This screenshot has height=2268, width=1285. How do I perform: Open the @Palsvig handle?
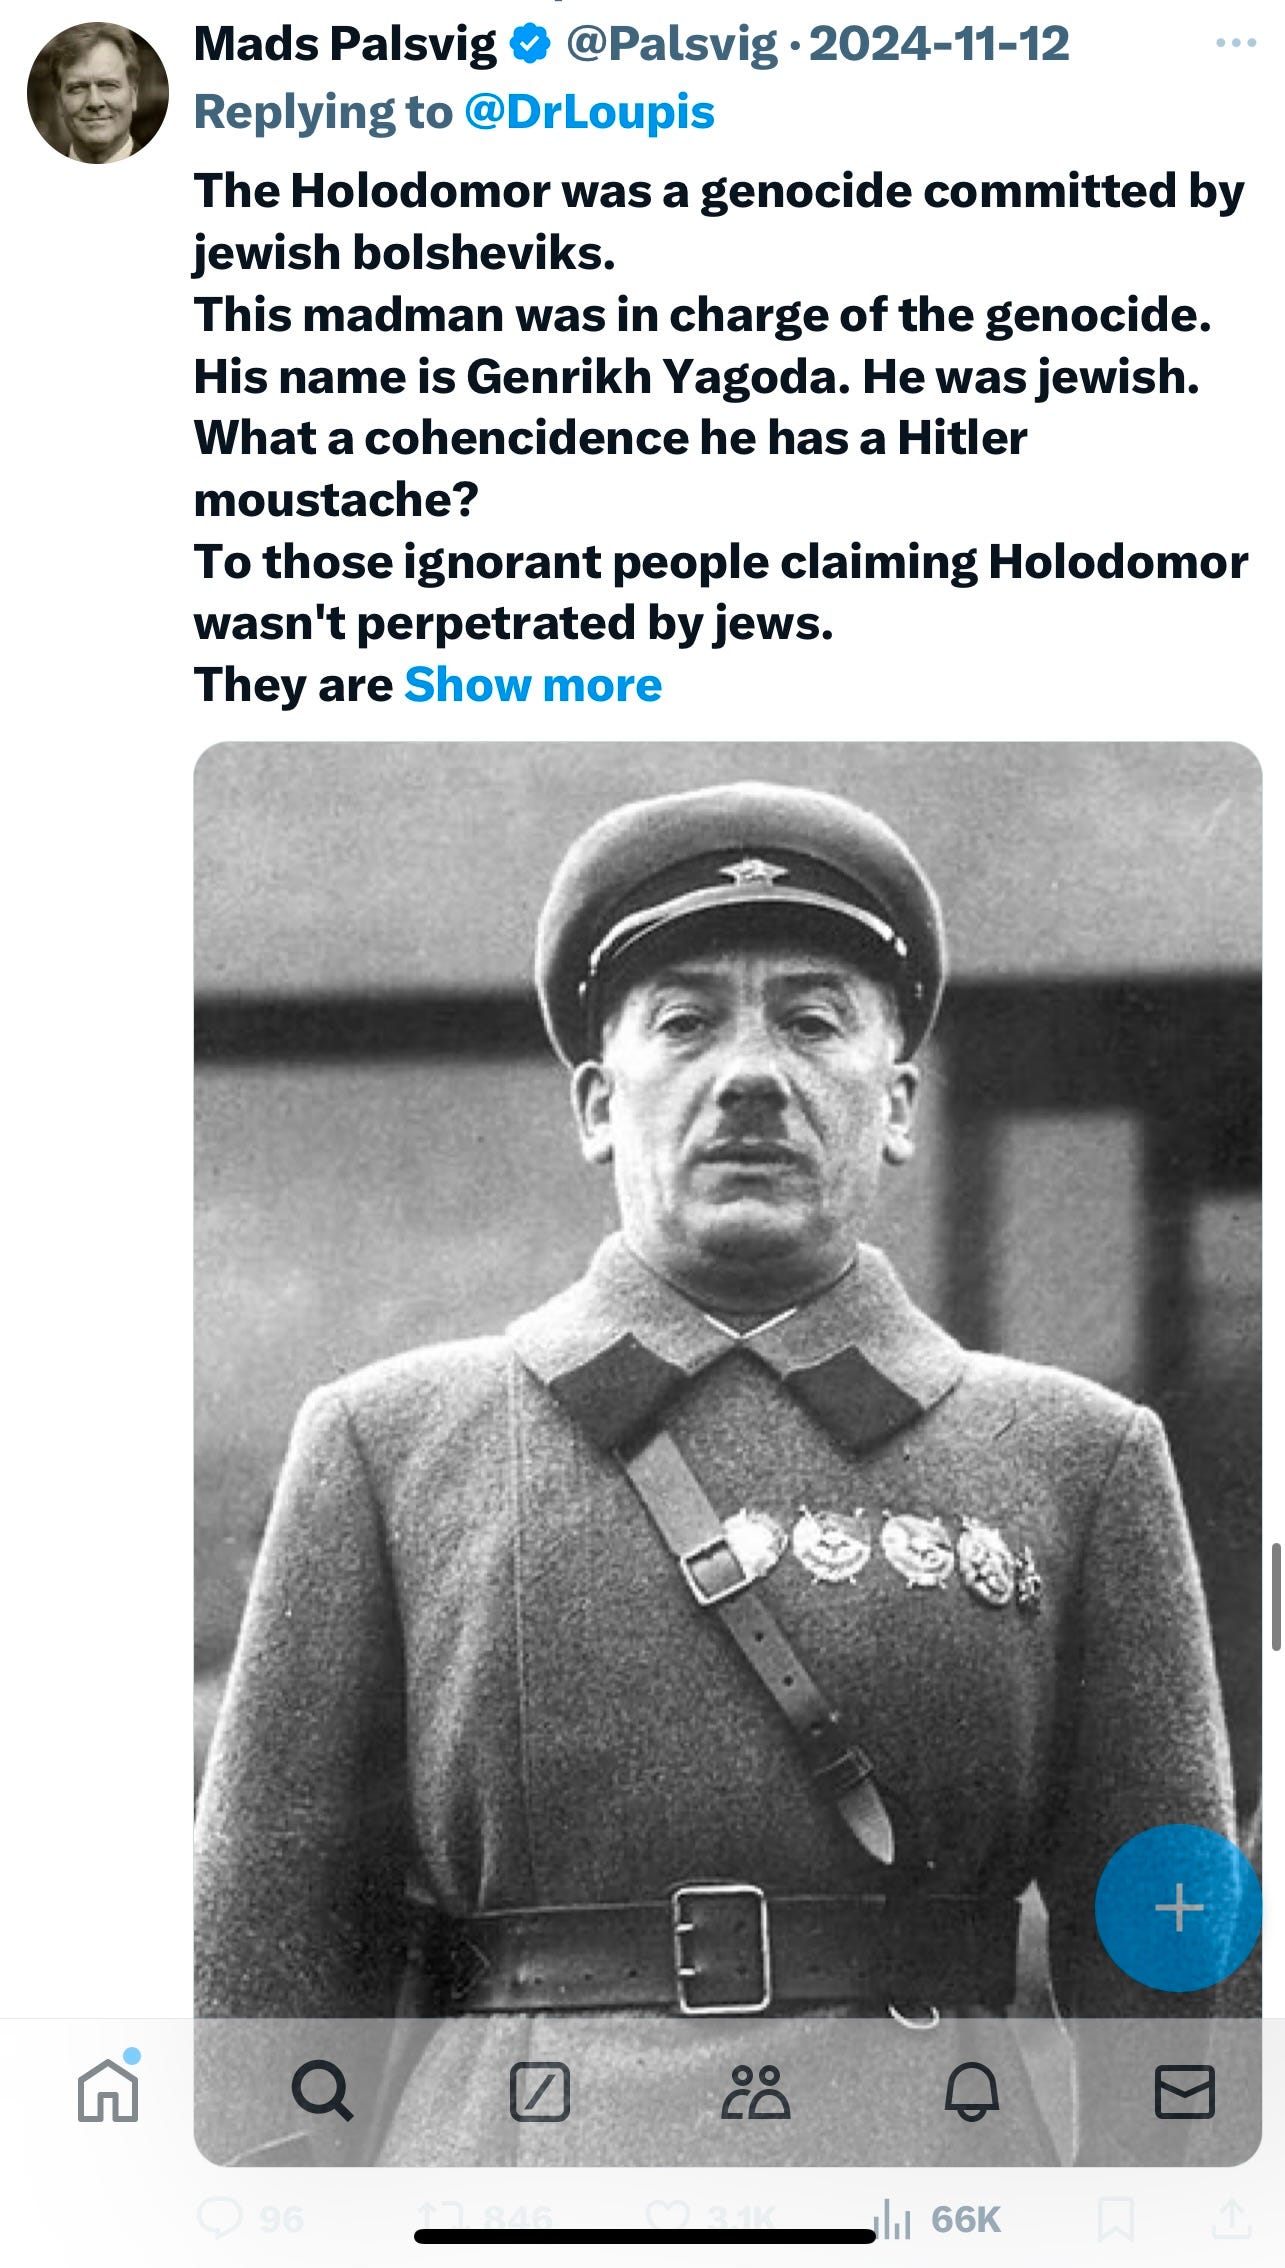(x=672, y=44)
